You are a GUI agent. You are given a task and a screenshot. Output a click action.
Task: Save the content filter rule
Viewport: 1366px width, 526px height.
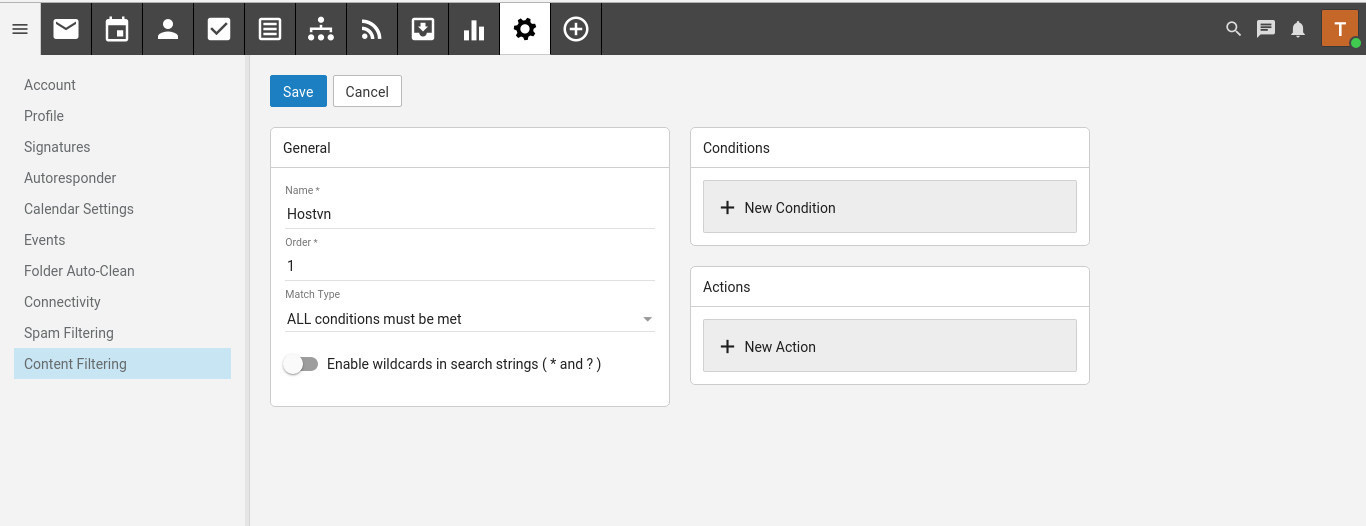298,91
